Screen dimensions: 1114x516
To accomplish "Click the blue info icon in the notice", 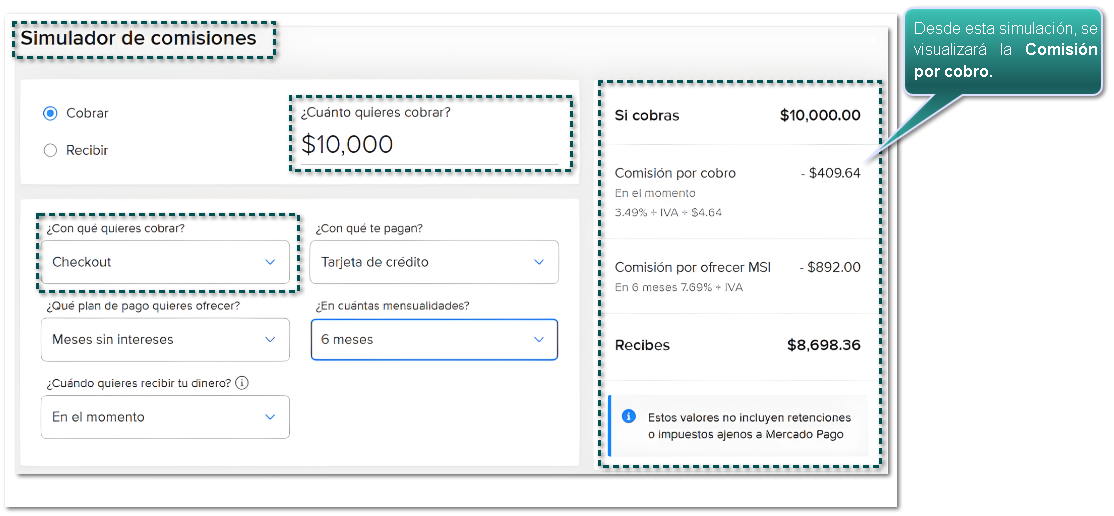I will tap(628, 416).
